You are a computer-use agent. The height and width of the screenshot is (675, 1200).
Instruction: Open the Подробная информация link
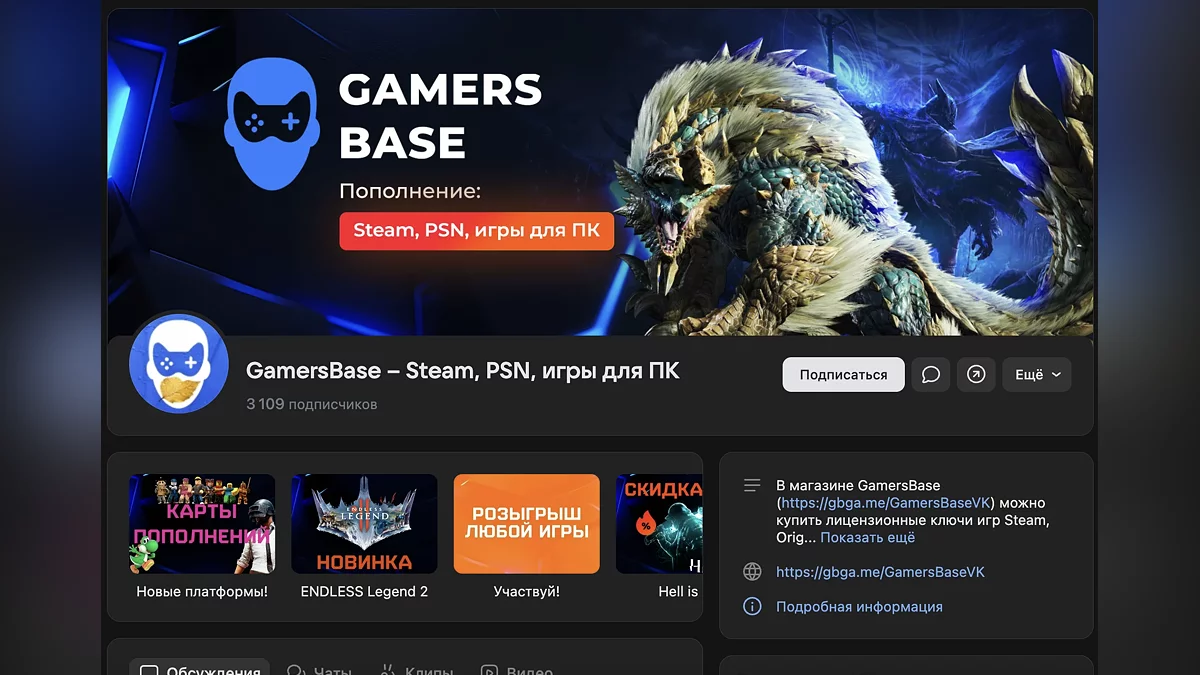(859, 606)
